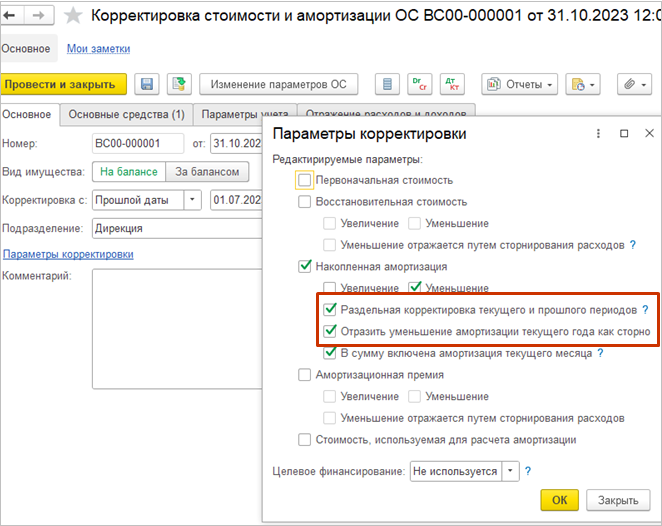Image resolution: width=662 pixels, height=526 pixels.
Task: Expand the Отчеты dropdown menu
Action: pyautogui.click(x=518, y=85)
